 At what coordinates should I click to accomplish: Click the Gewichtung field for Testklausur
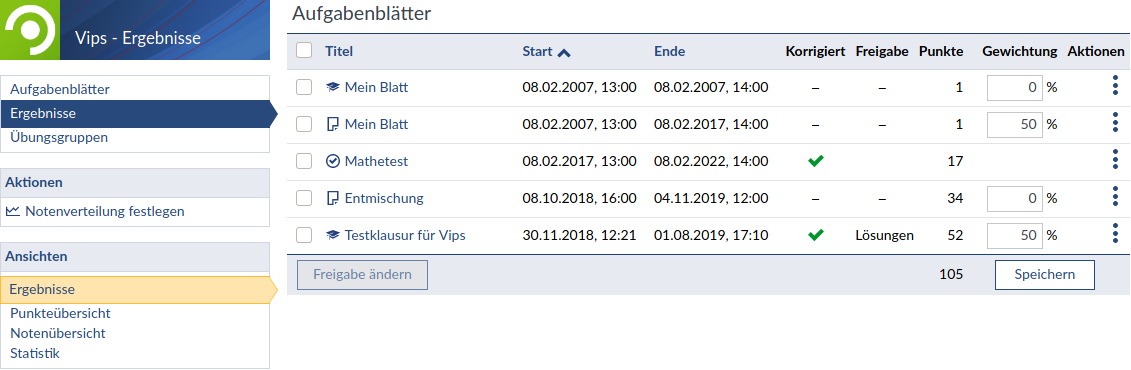(x=1016, y=234)
